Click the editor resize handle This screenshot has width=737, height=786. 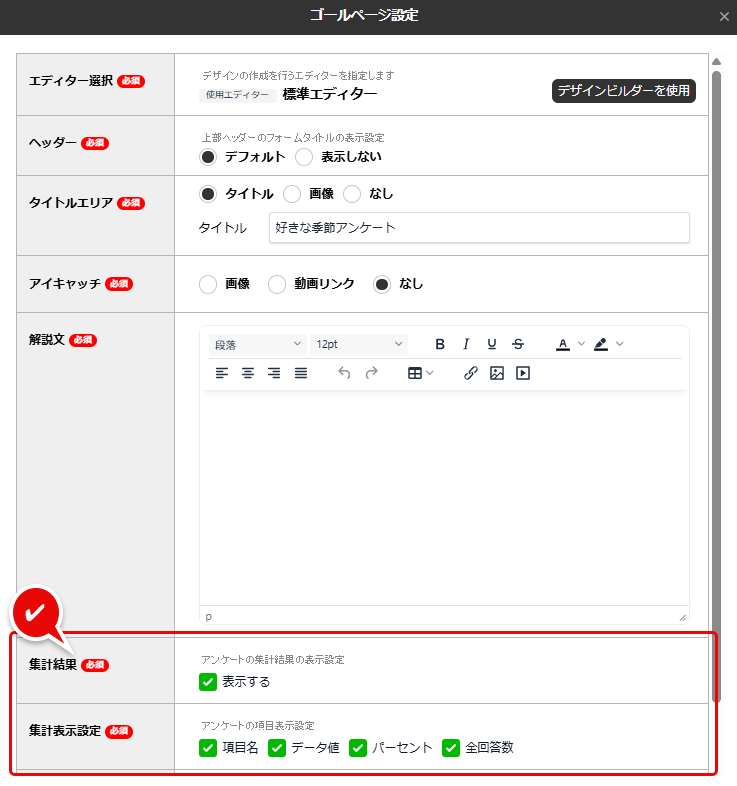682,618
